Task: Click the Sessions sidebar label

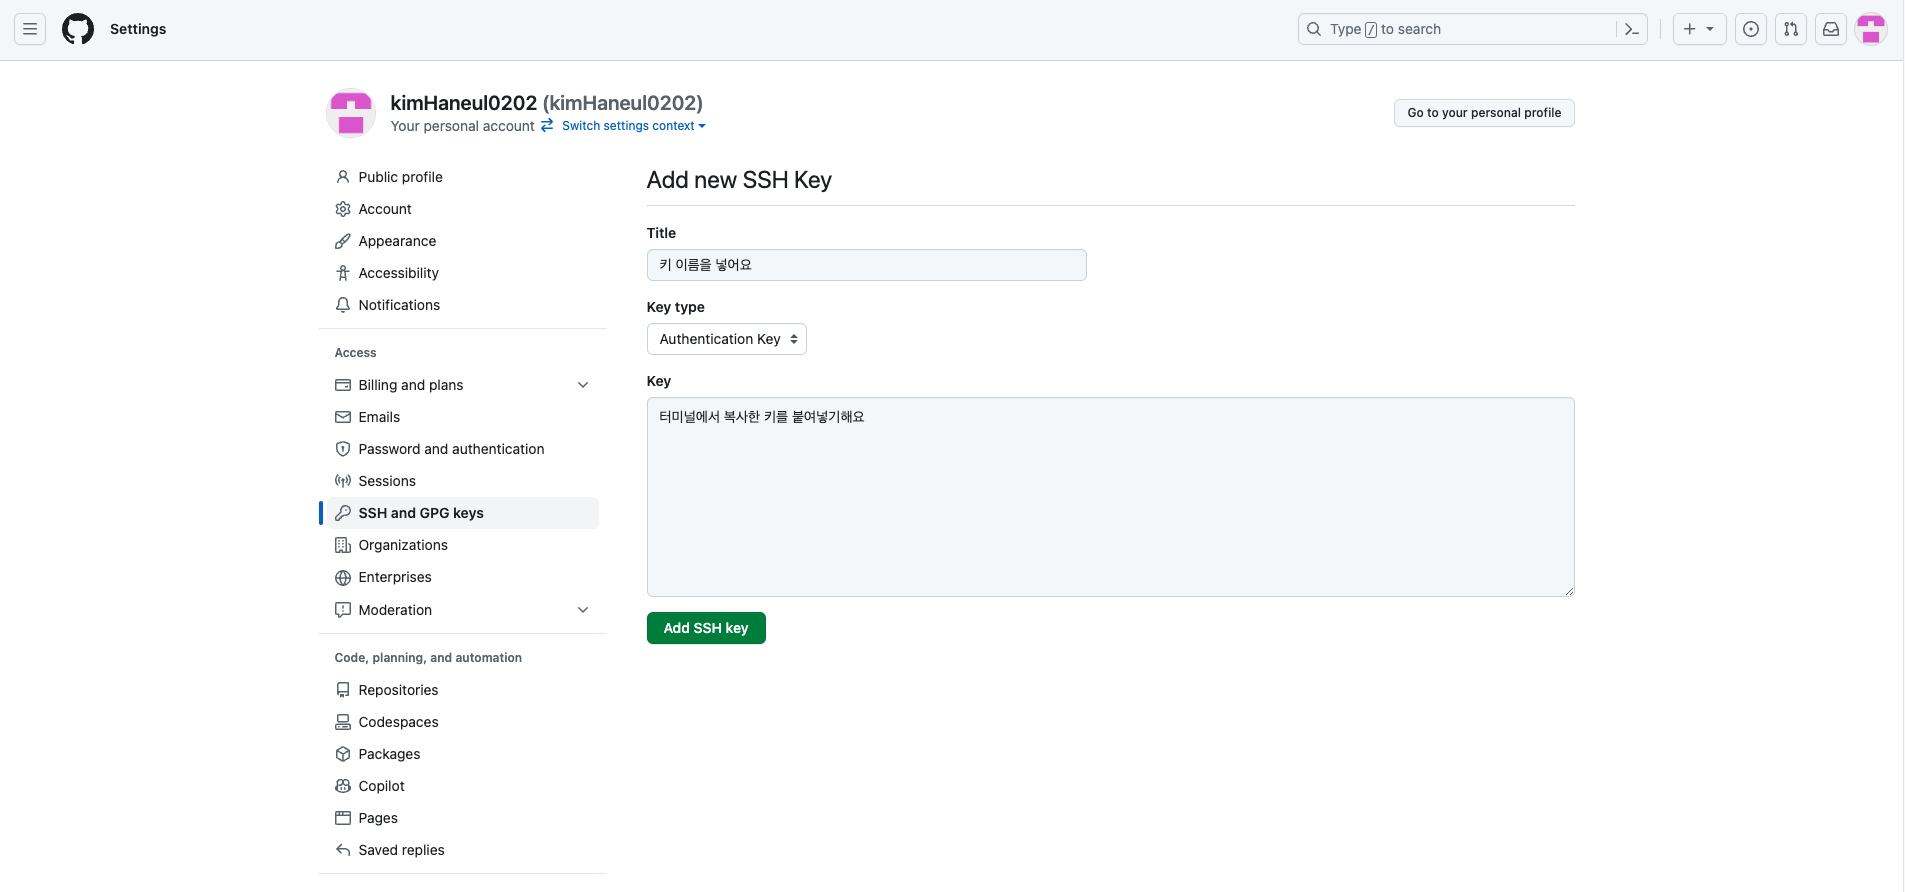Action: (387, 481)
